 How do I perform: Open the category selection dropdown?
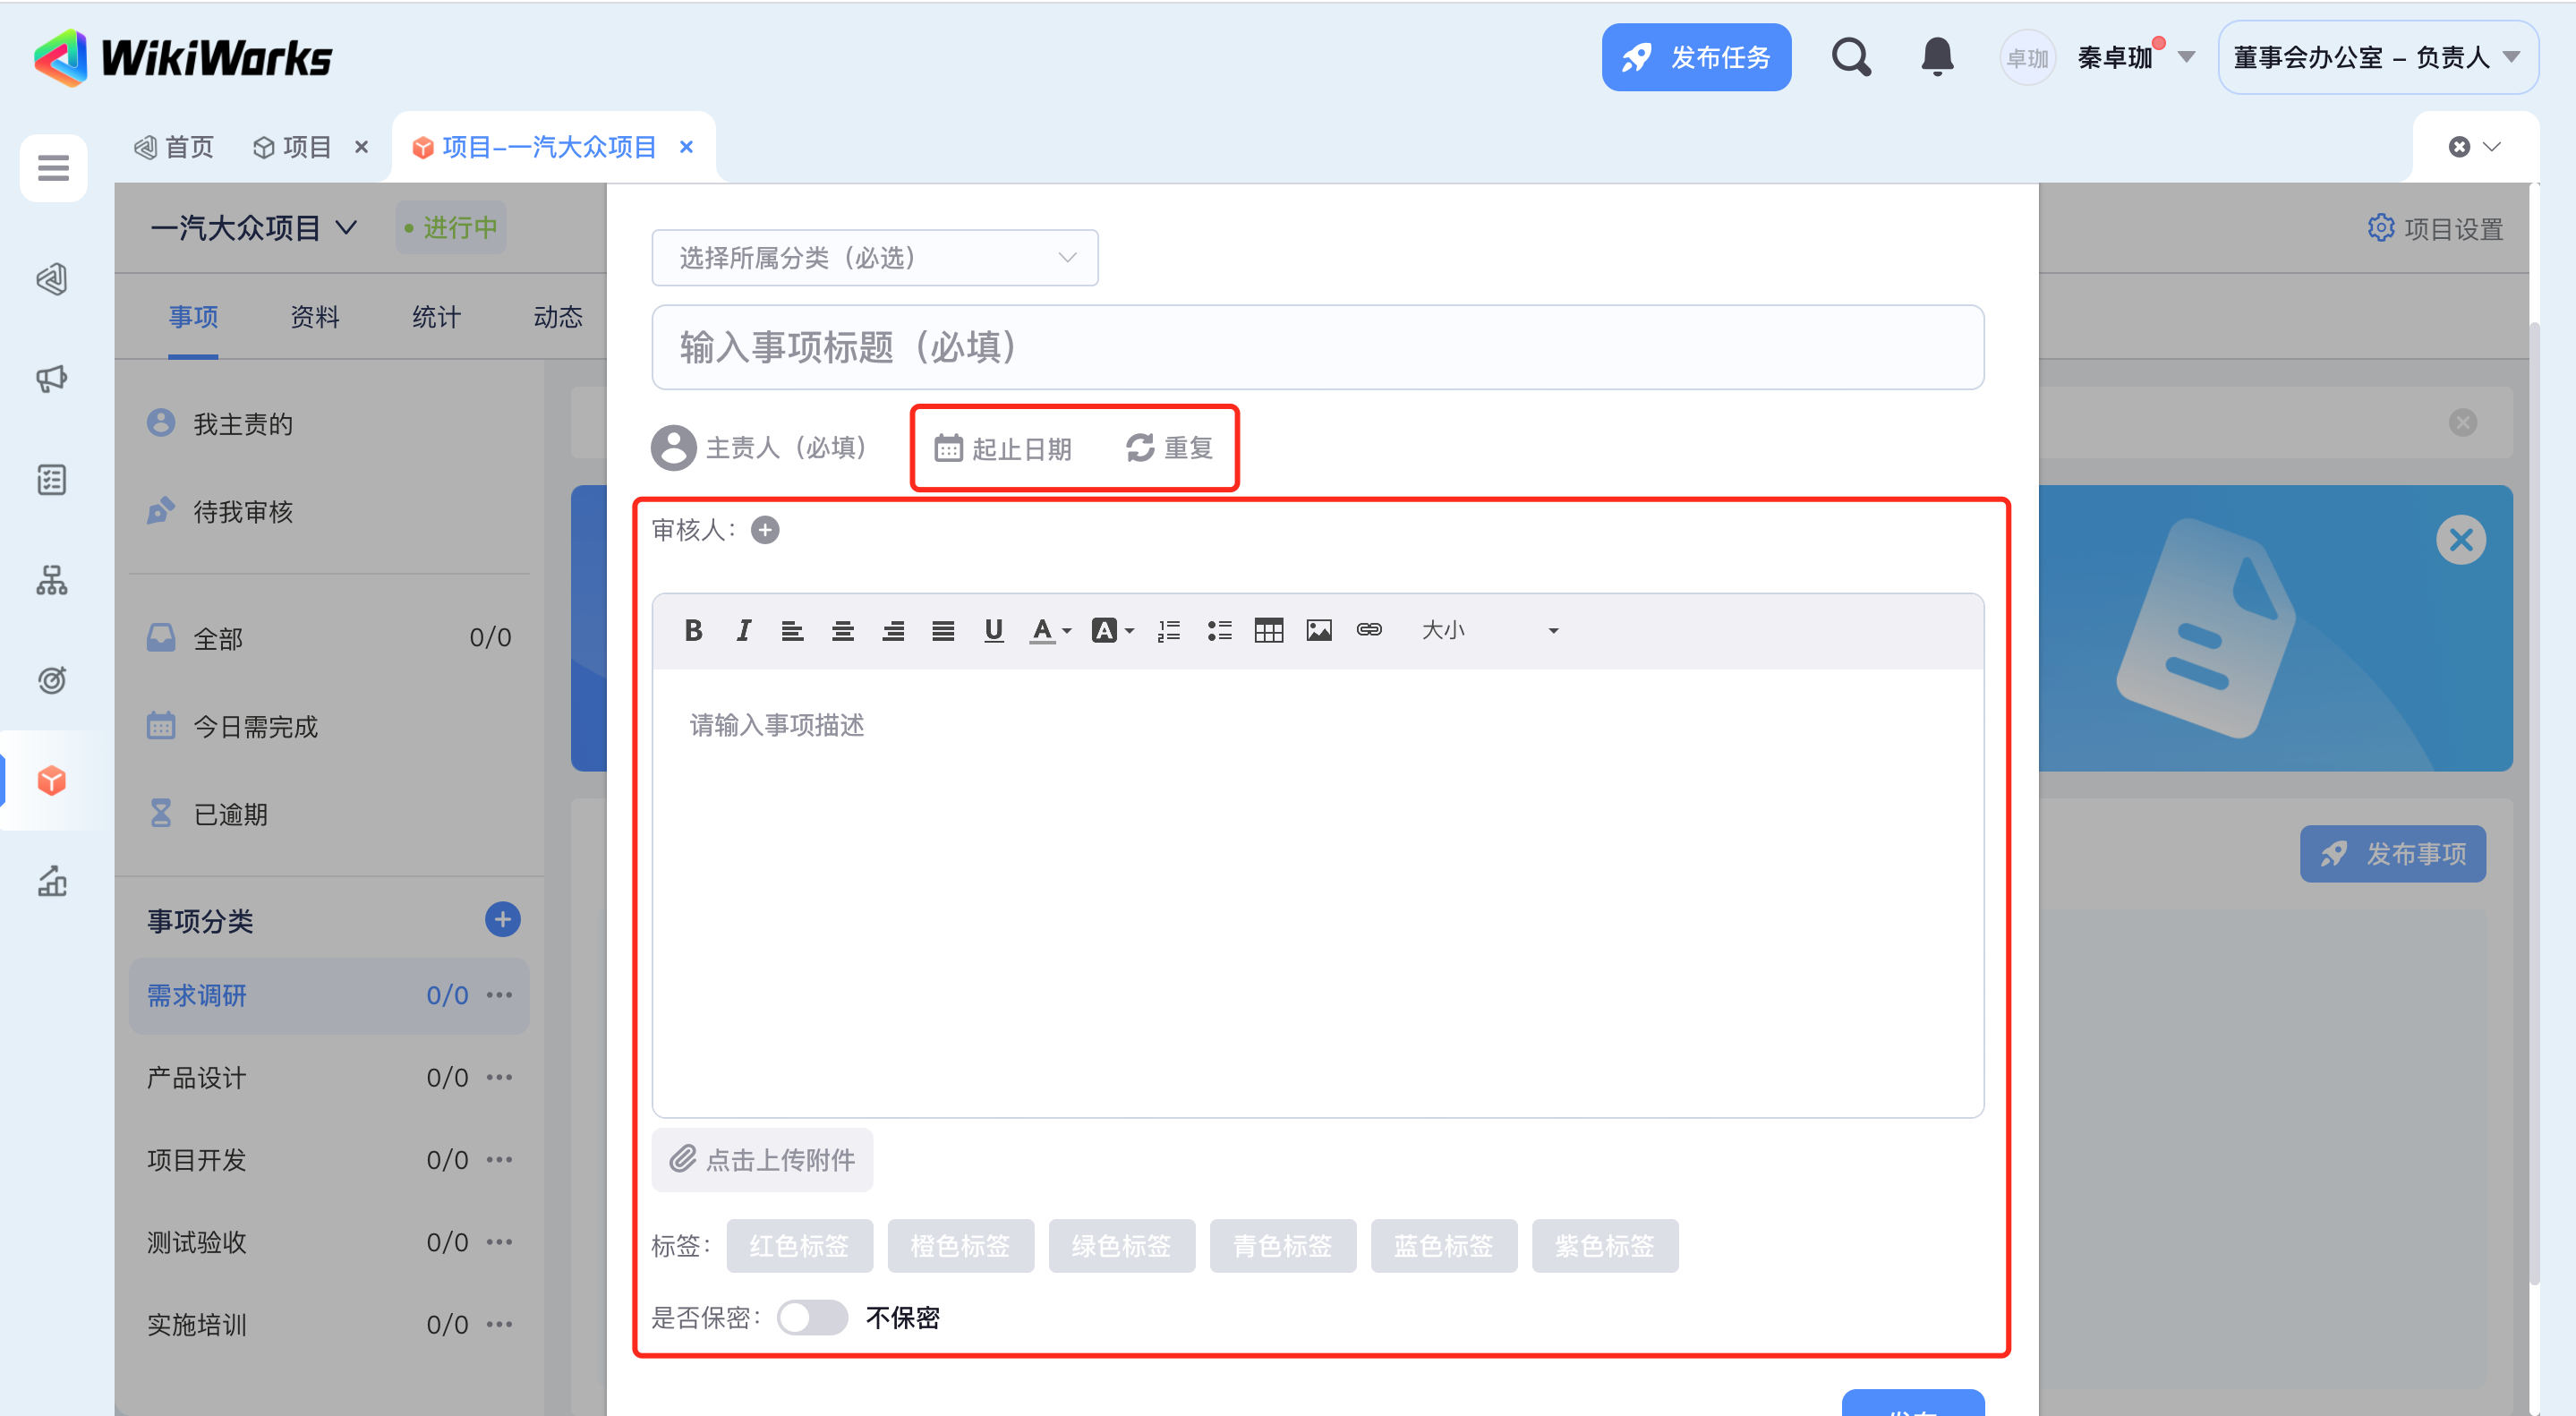click(x=874, y=258)
